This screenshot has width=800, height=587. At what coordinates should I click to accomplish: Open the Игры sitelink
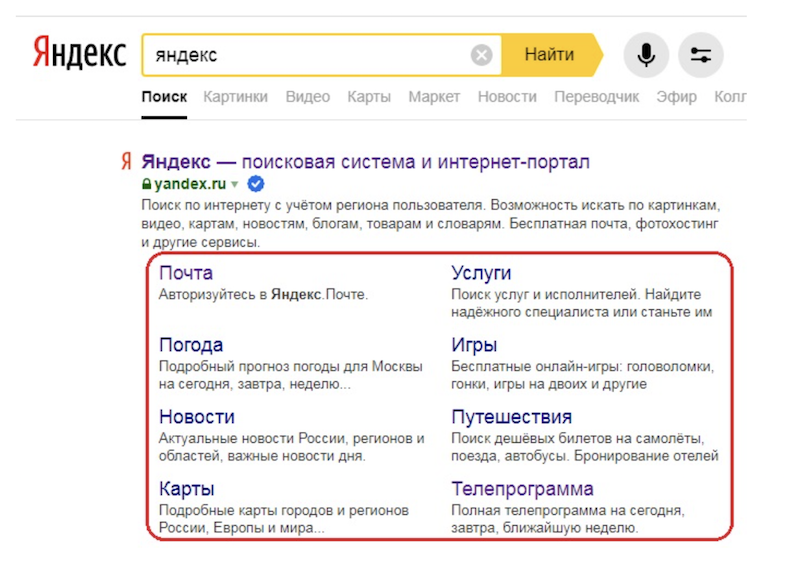(474, 345)
